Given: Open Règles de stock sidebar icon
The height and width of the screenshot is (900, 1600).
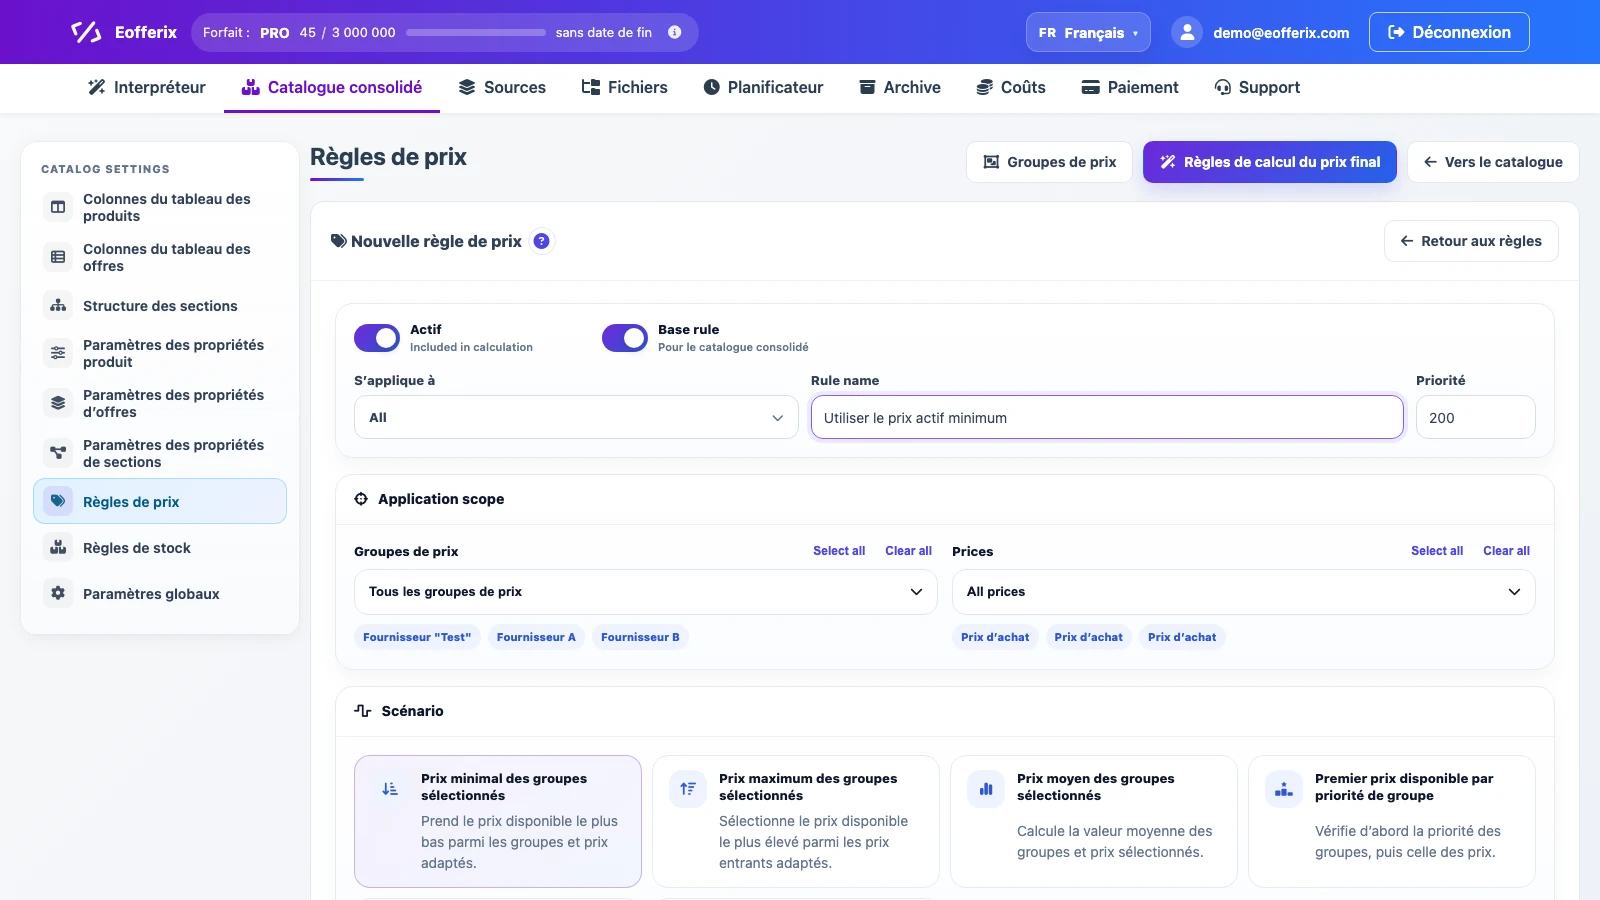Looking at the screenshot, I should coord(58,547).
